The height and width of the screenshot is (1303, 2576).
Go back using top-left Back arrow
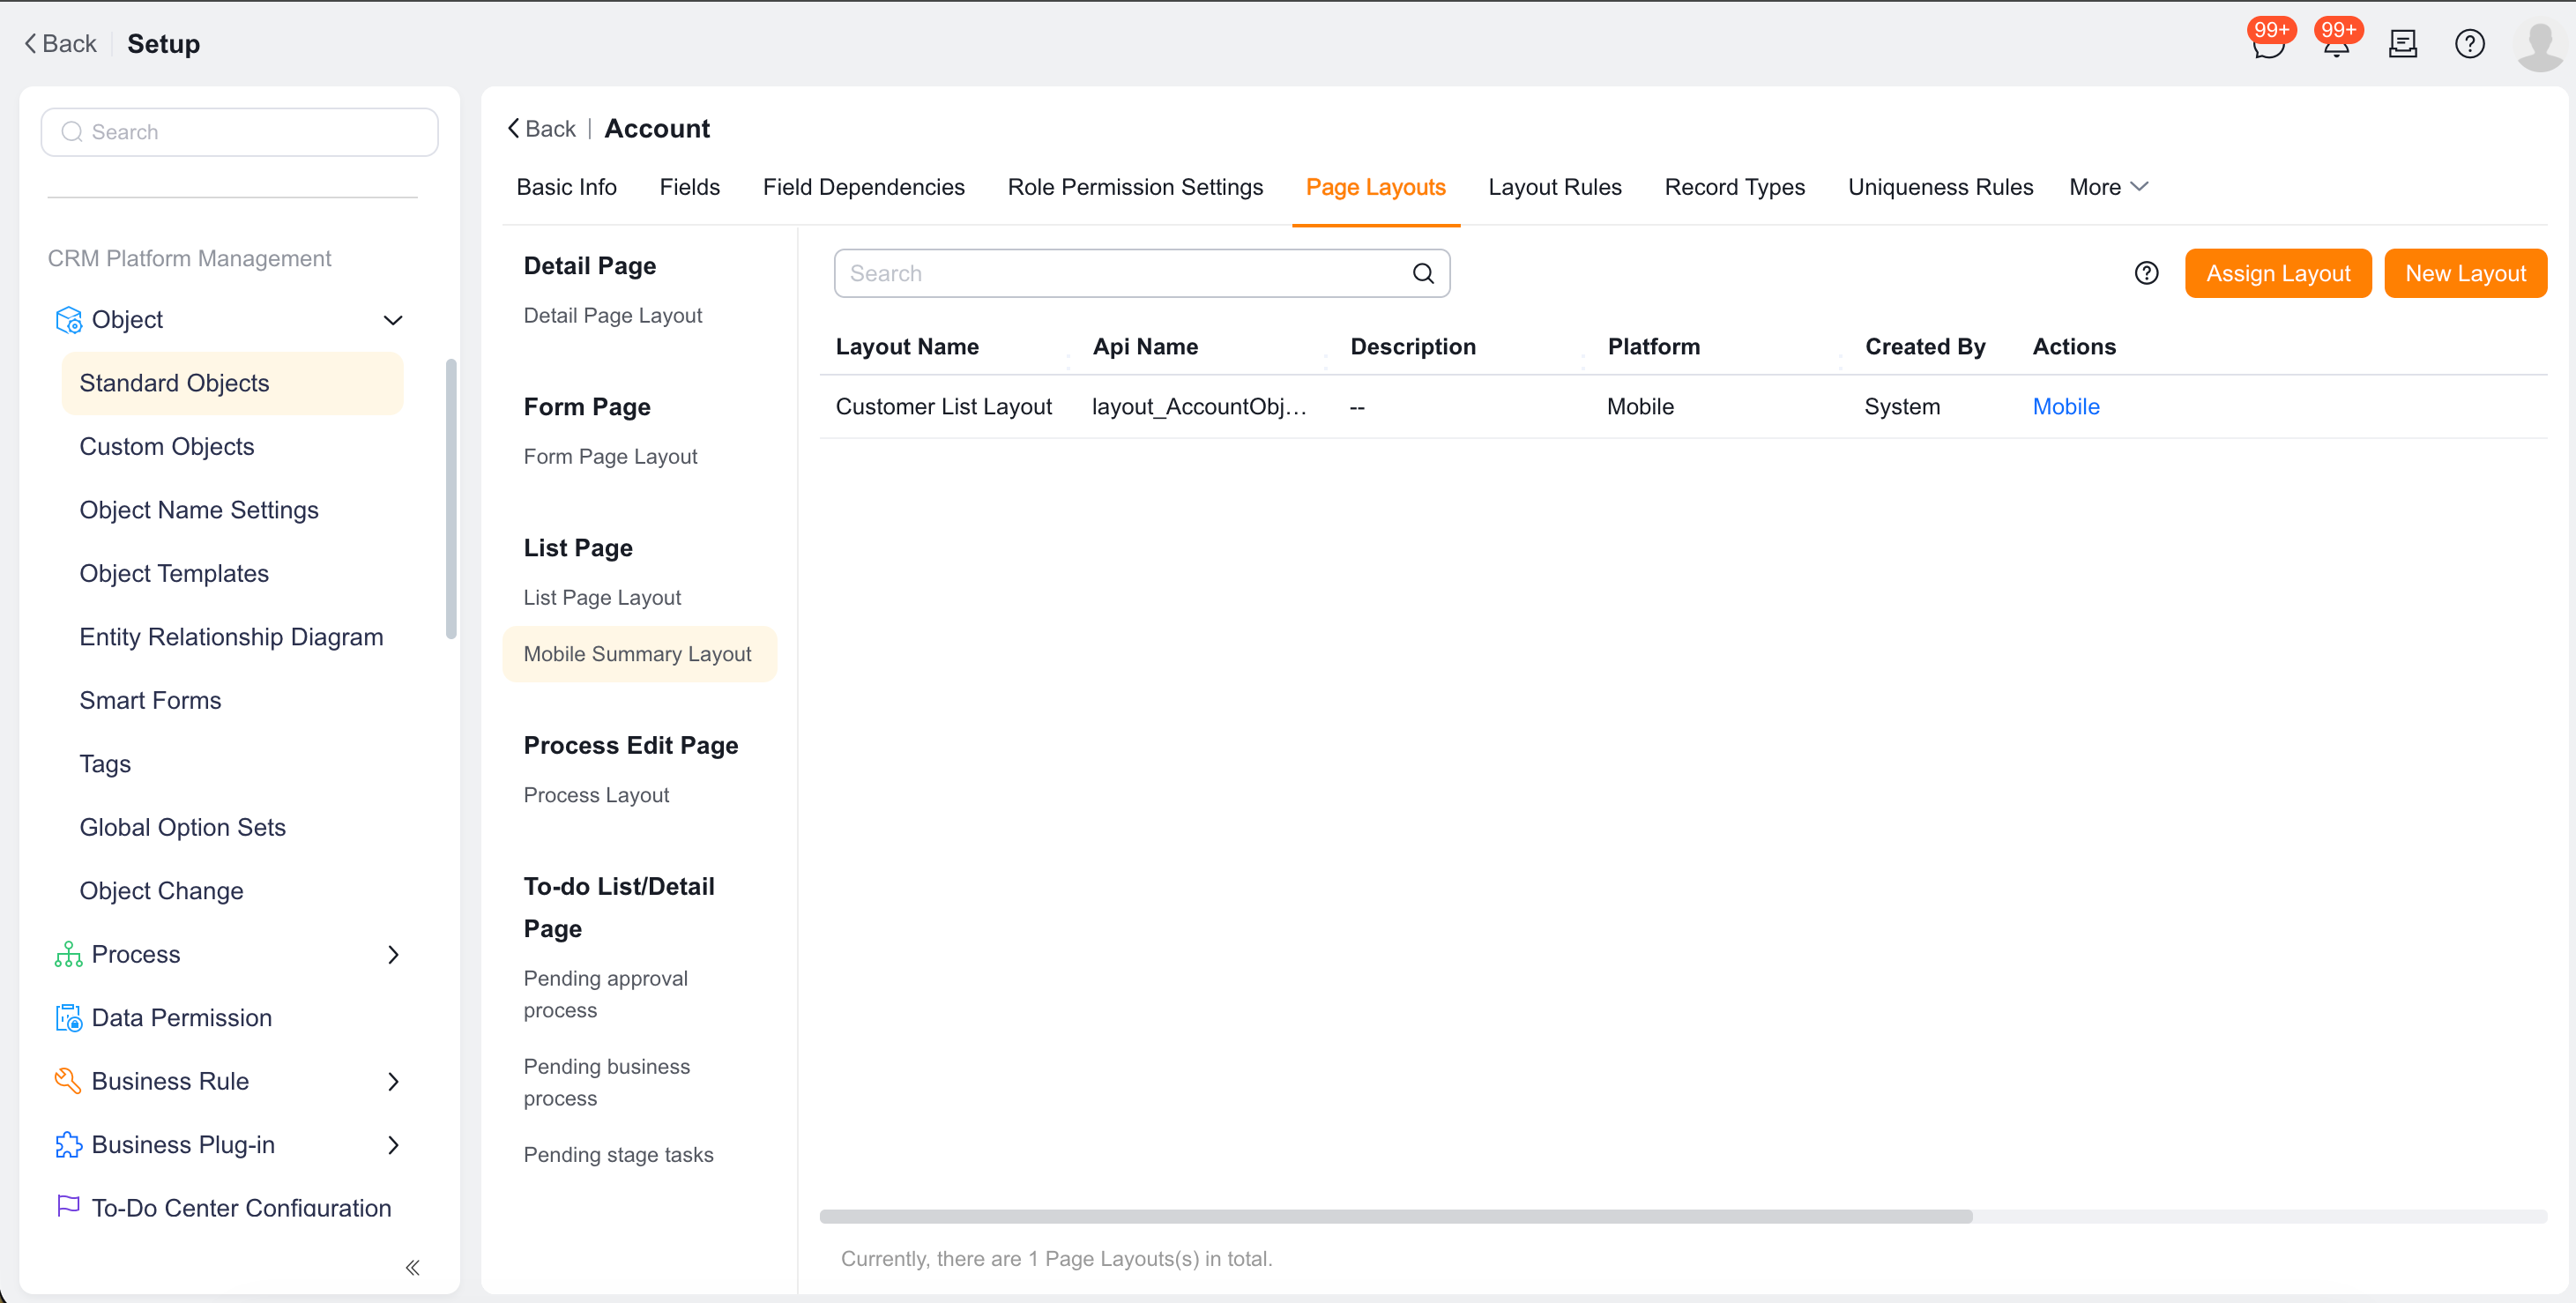[60, 44]
